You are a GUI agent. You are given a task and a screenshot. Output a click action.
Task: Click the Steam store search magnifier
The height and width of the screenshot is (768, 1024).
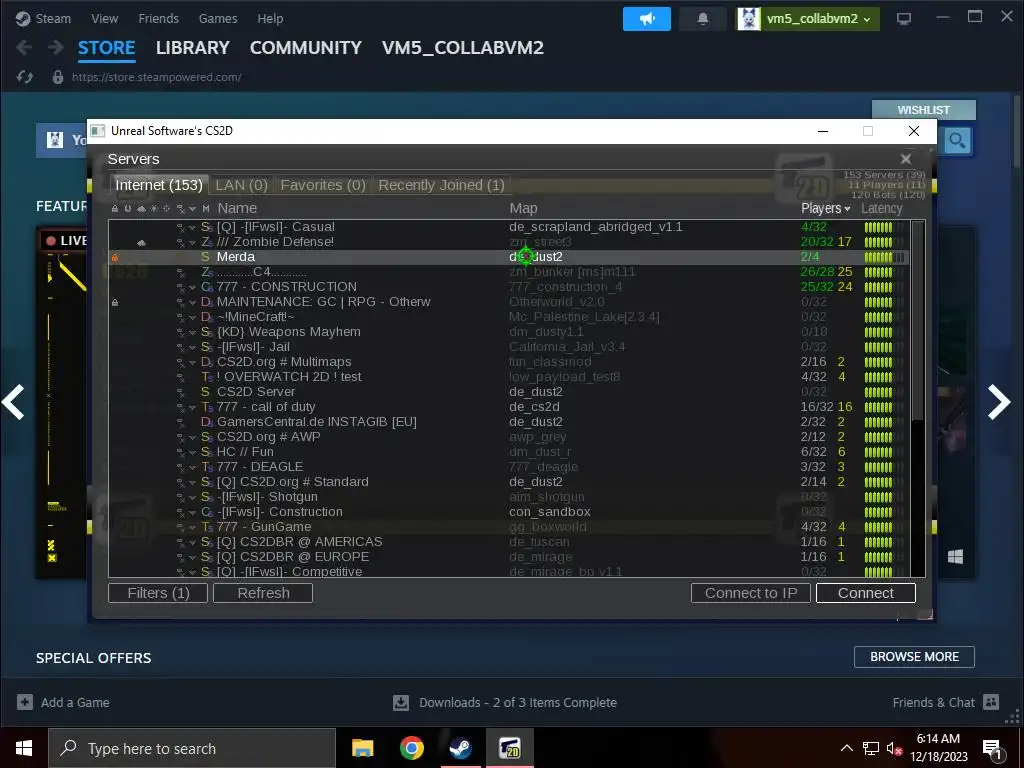tap(957, 140)
